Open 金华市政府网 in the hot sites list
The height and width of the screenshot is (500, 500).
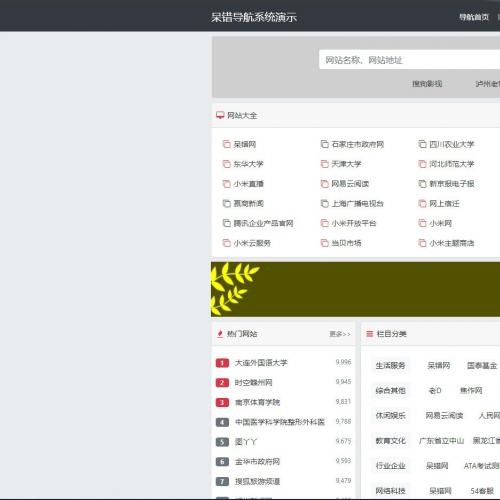(257, 462)
